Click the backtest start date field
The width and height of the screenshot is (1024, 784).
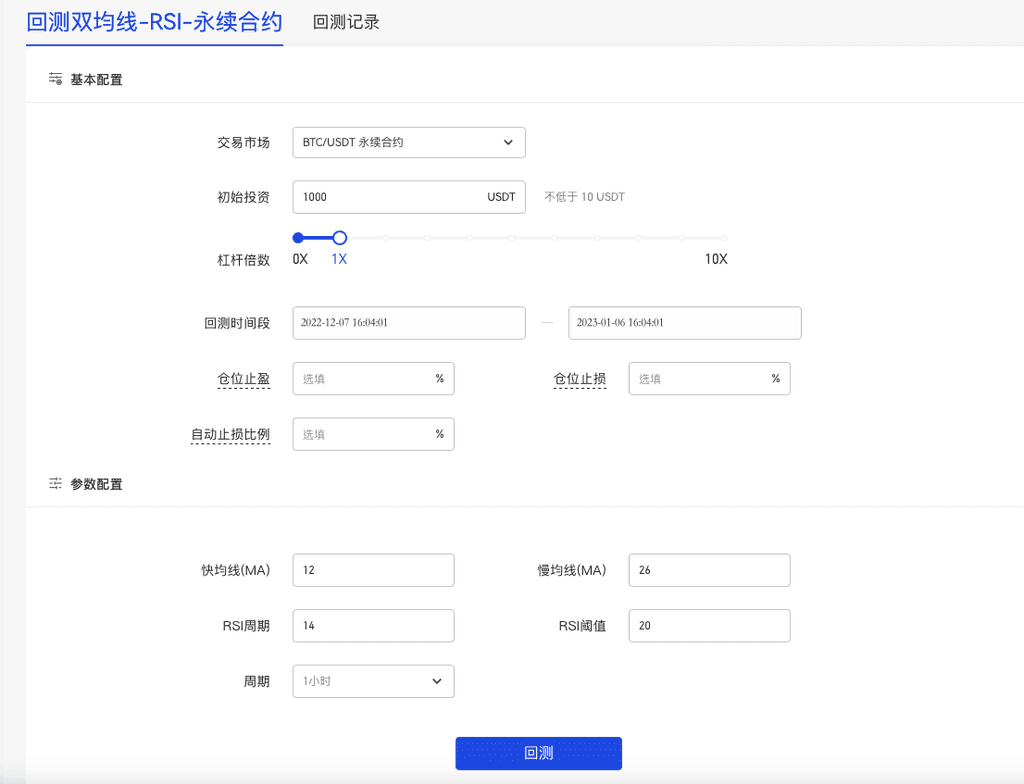click(x=408, y=323)
